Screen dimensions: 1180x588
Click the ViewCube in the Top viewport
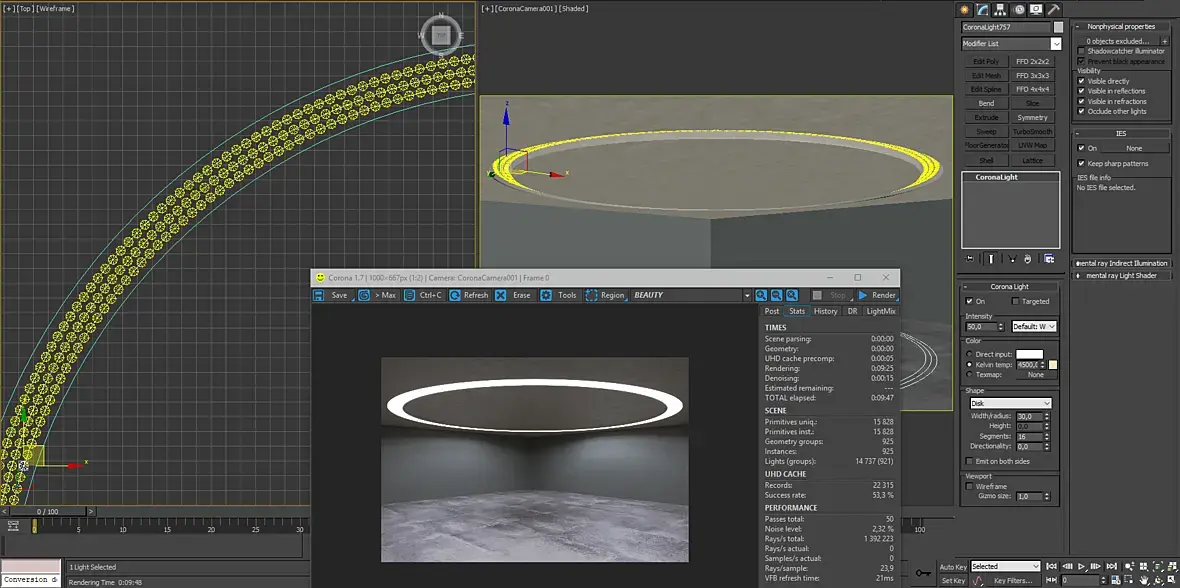point(440,35)
